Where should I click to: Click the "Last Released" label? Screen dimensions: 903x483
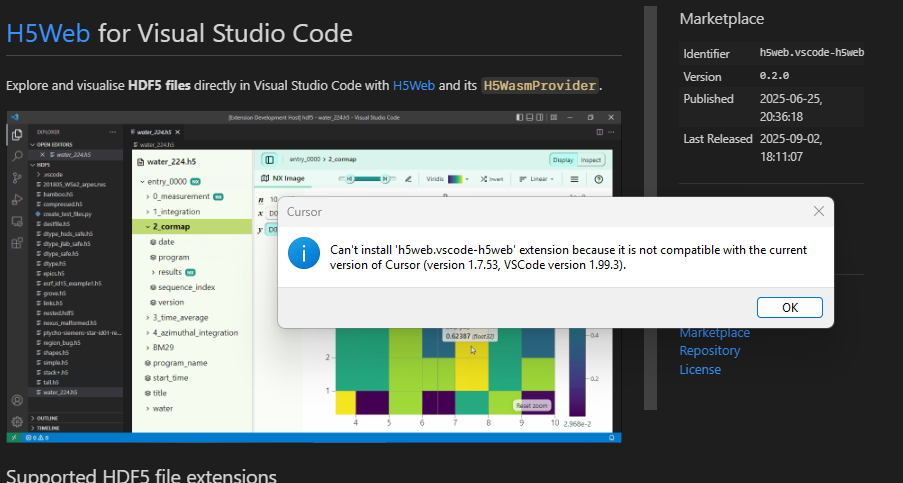718,139
